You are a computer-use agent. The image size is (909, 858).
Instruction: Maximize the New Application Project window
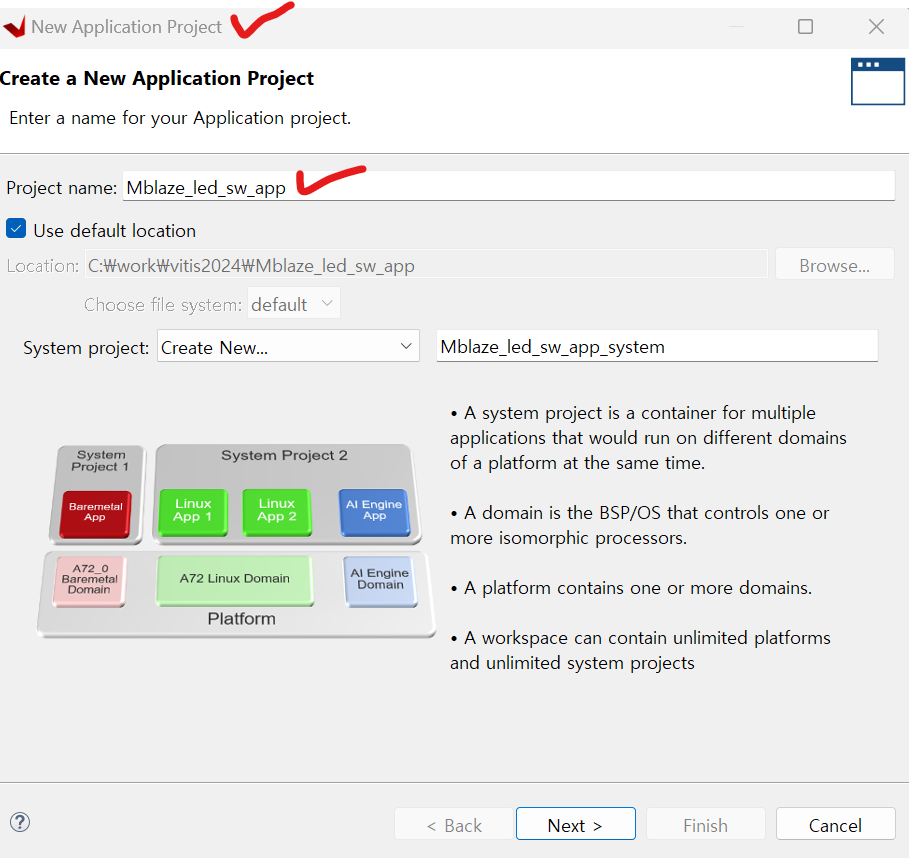[x=805, y=27]
